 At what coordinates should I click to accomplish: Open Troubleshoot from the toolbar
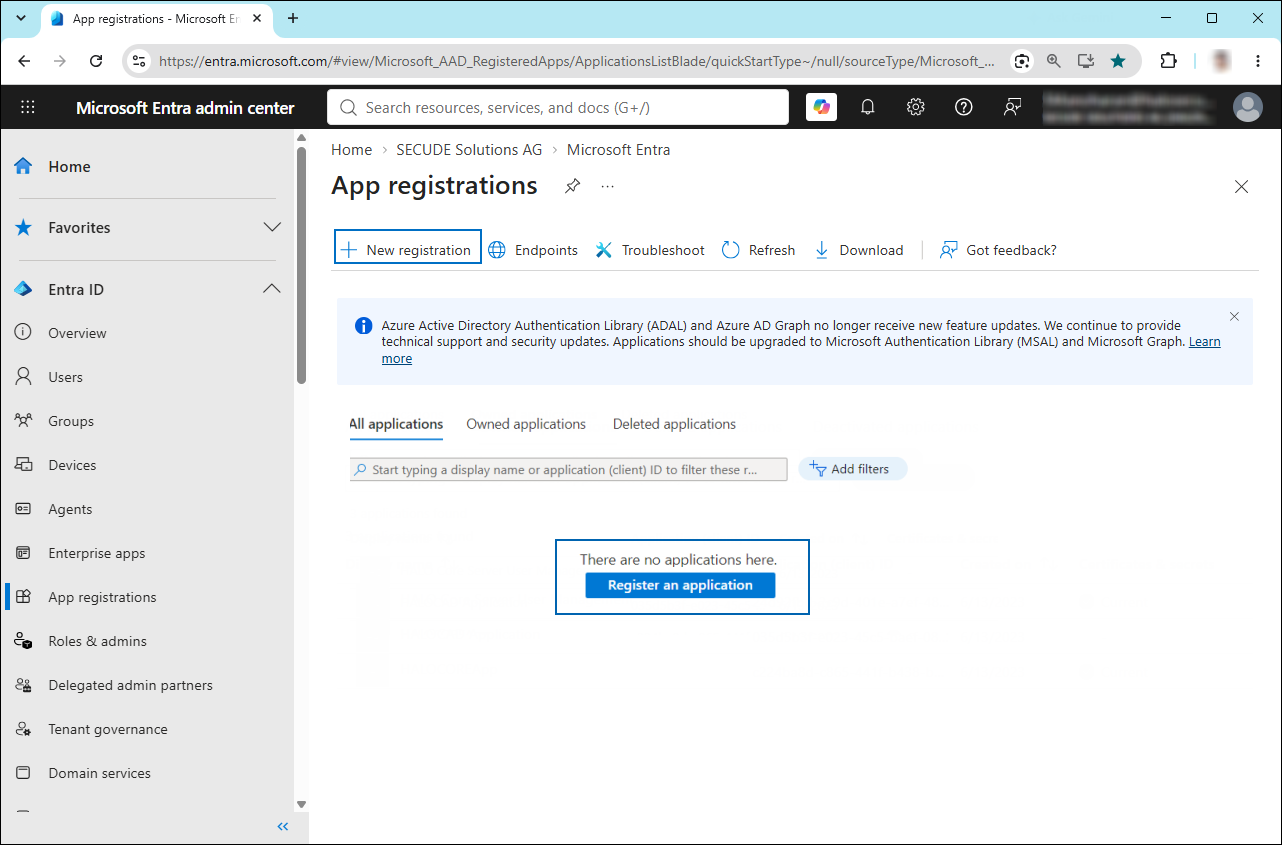point(650,250)
